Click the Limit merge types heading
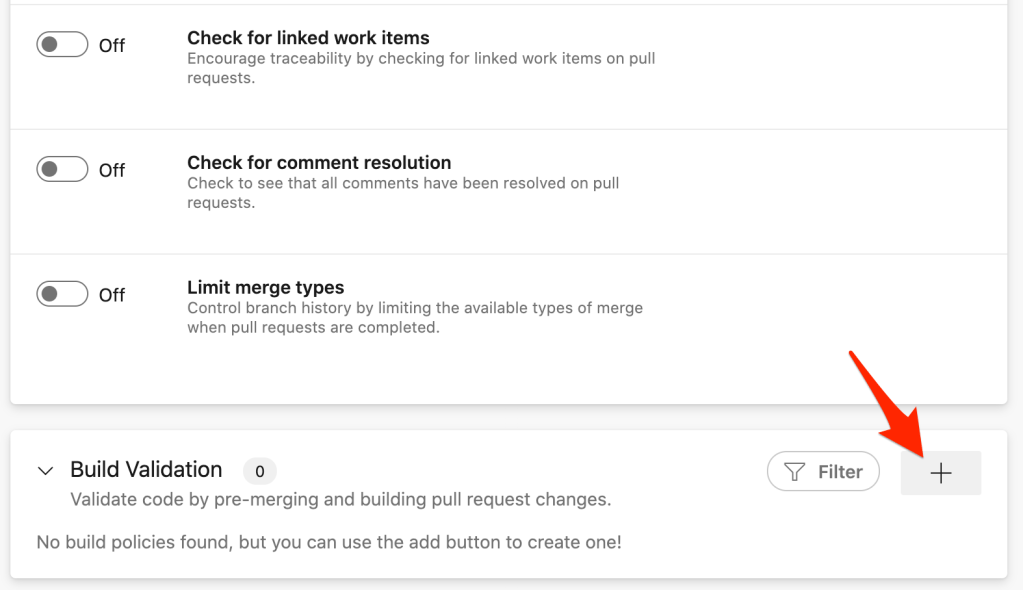1023x590 pixels. pos(265,287)
